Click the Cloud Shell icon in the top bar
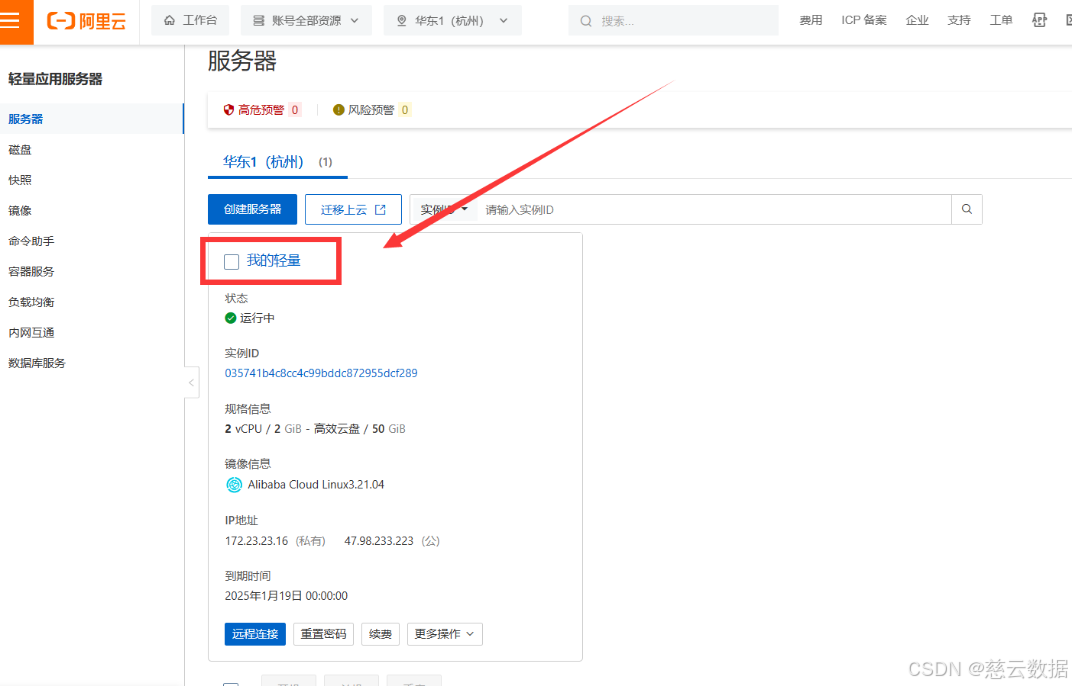1072x686 pixels. click(x=1039, y=21)
